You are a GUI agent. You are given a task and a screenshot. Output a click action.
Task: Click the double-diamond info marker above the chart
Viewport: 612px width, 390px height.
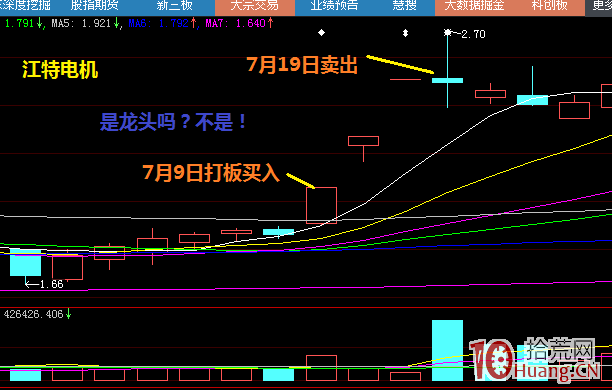(x=406, y=33)
